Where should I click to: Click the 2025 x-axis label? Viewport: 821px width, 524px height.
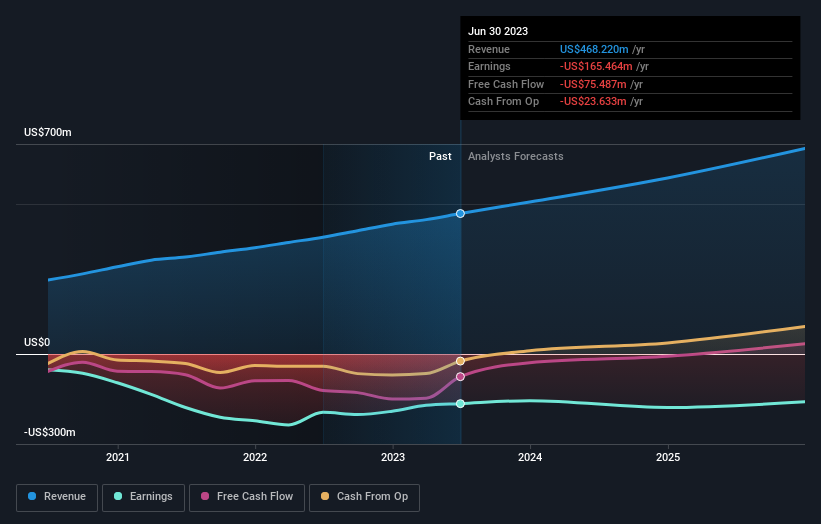(668, 458)
